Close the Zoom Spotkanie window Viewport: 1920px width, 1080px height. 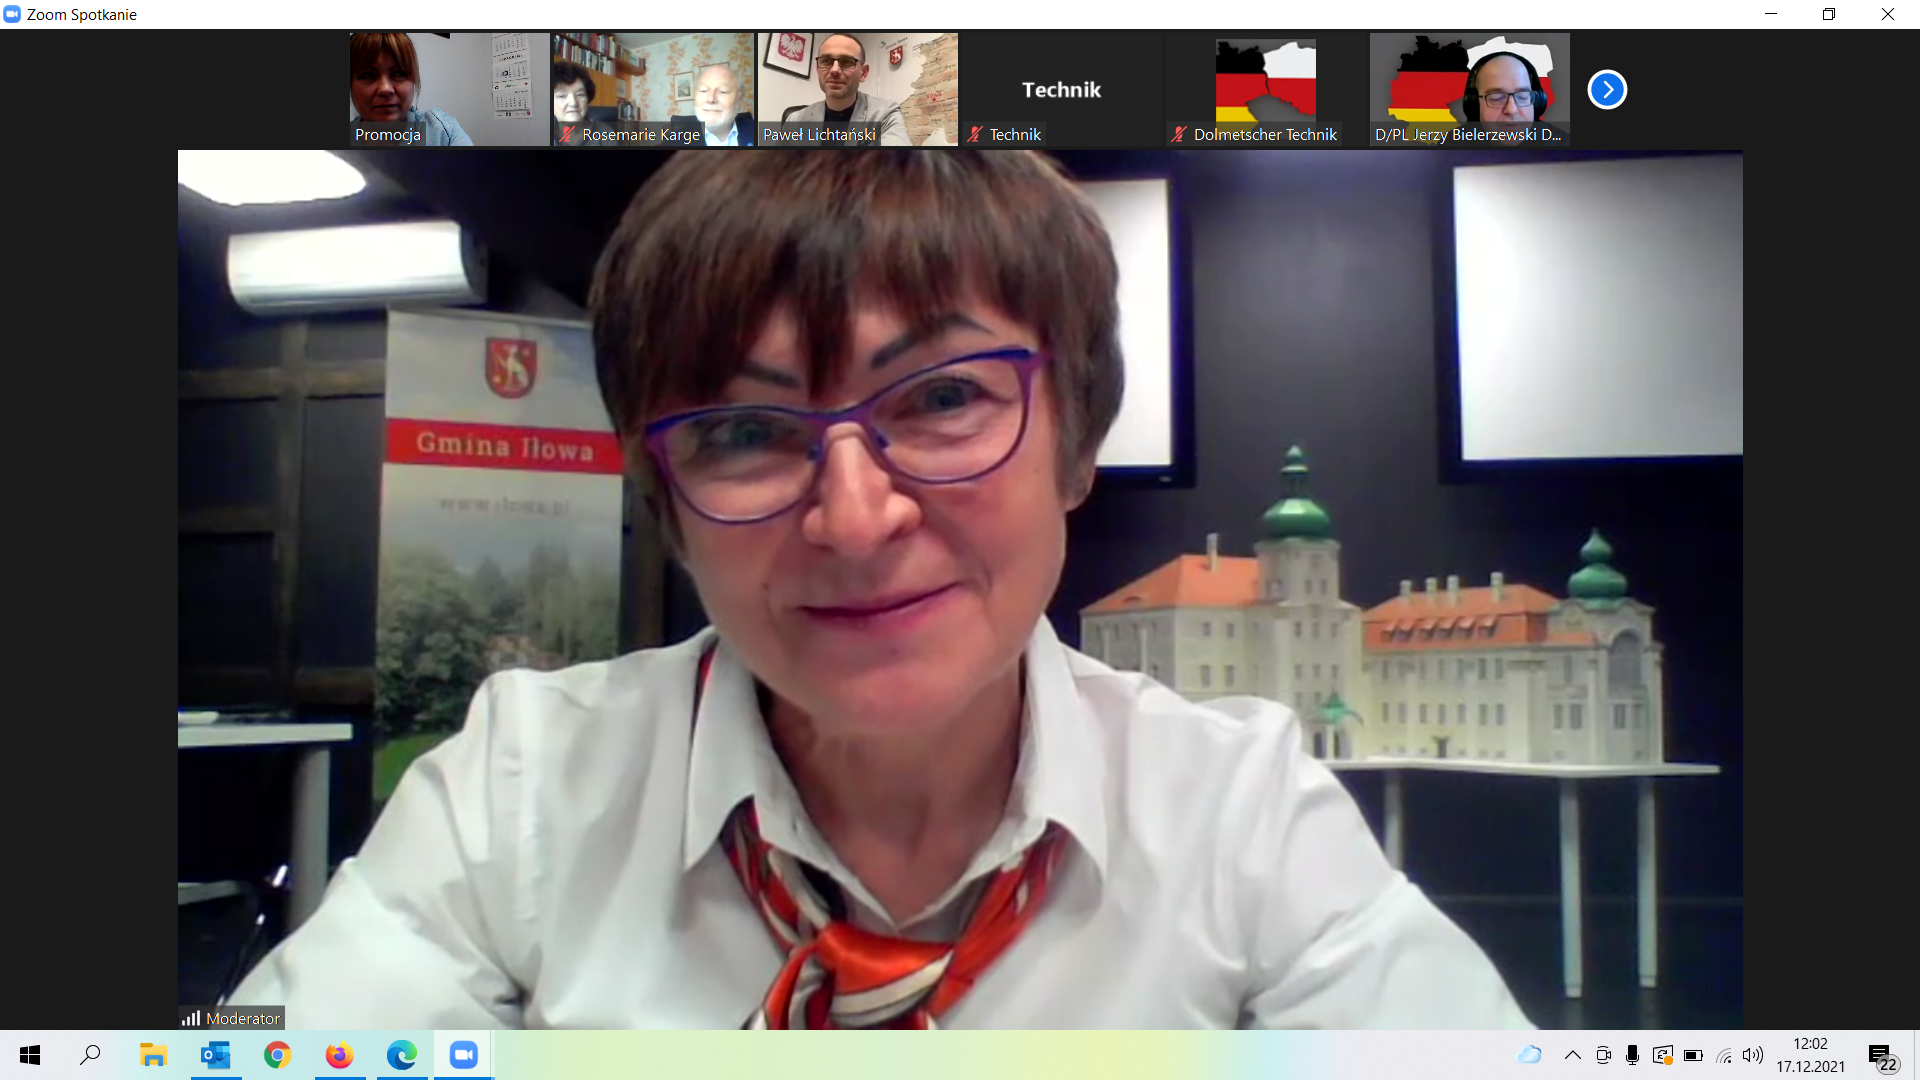(x=1888, y=14)
